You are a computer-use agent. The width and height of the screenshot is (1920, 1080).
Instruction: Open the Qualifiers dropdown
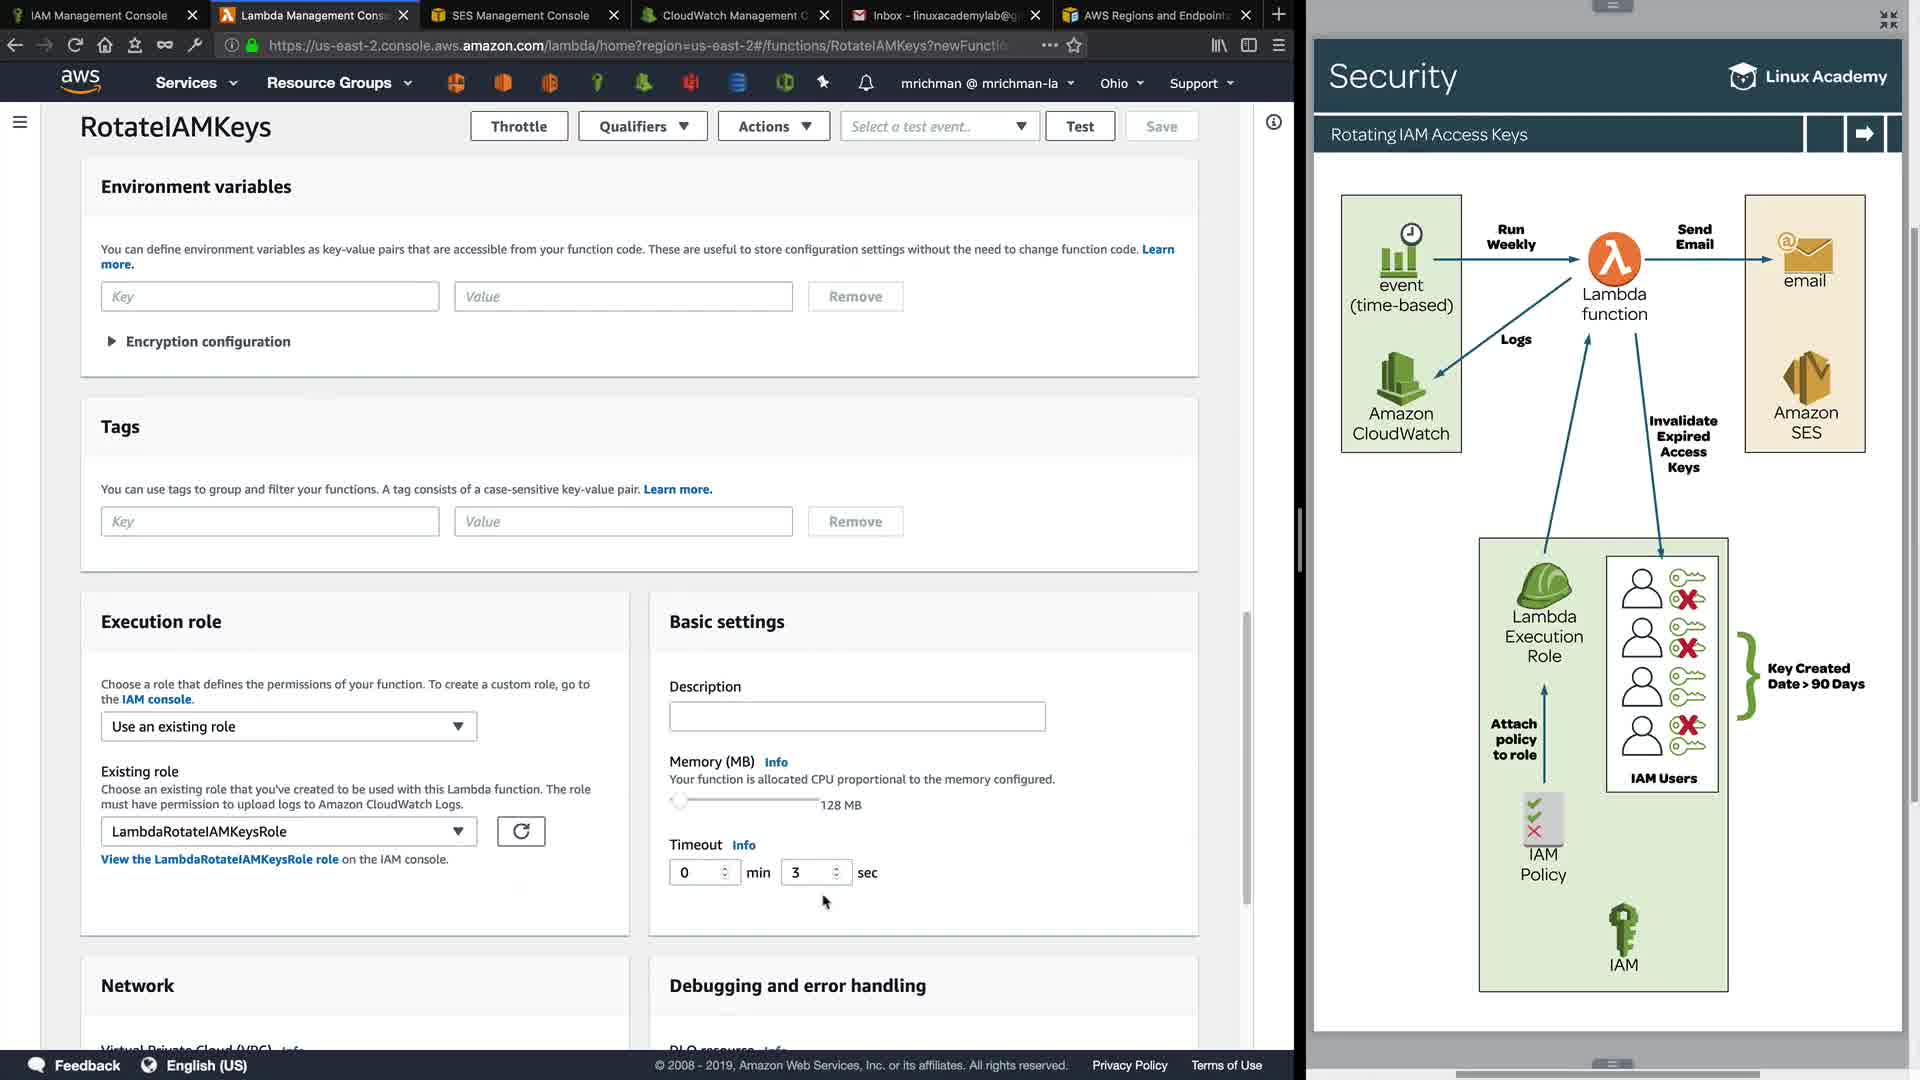[x=643, y=126]
